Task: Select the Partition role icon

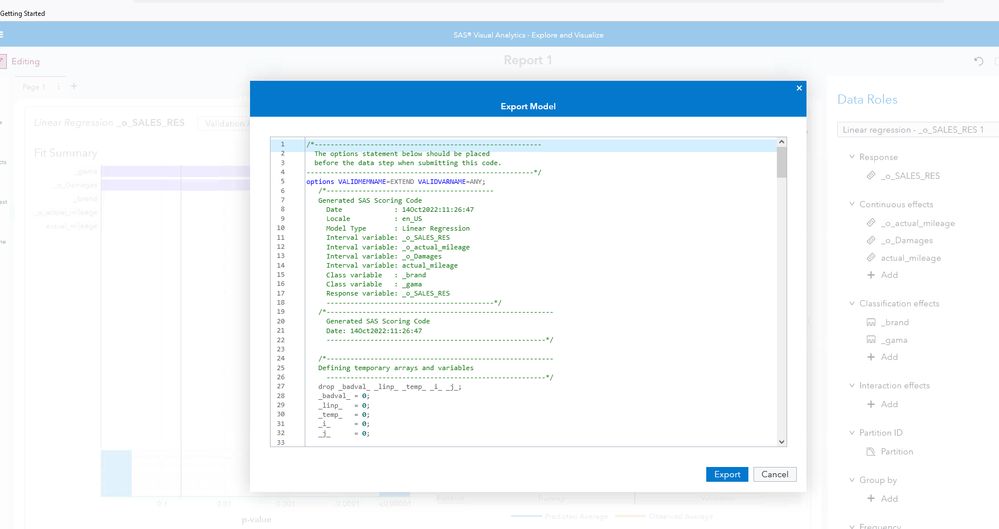Action: (x=871, y=451)
